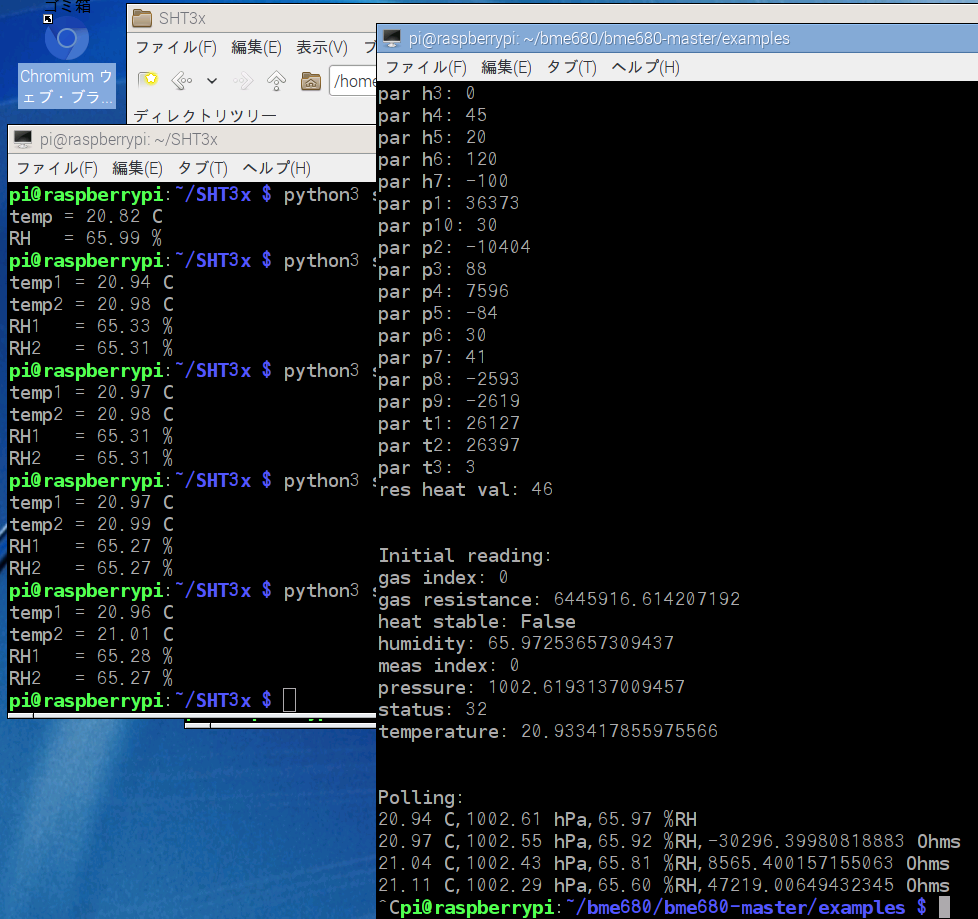This screenshot has height=919, width=978.
Task: Click title bar of bme680-master/examples terminal
Action: coord(677,39)
